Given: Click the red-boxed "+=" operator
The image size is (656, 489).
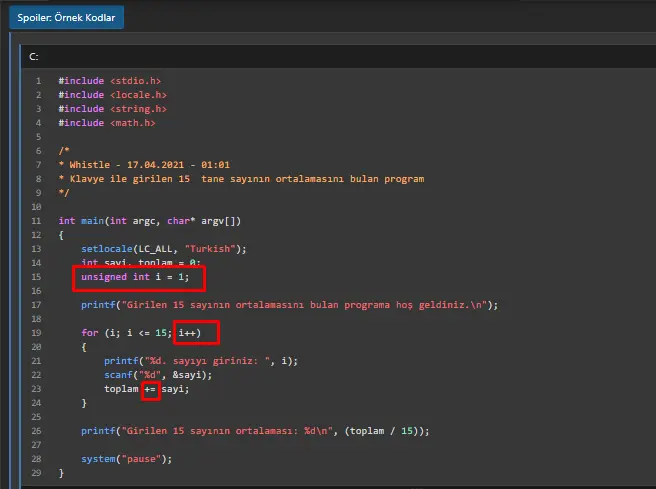Looking at the screenshot, I should pos(150,389).
